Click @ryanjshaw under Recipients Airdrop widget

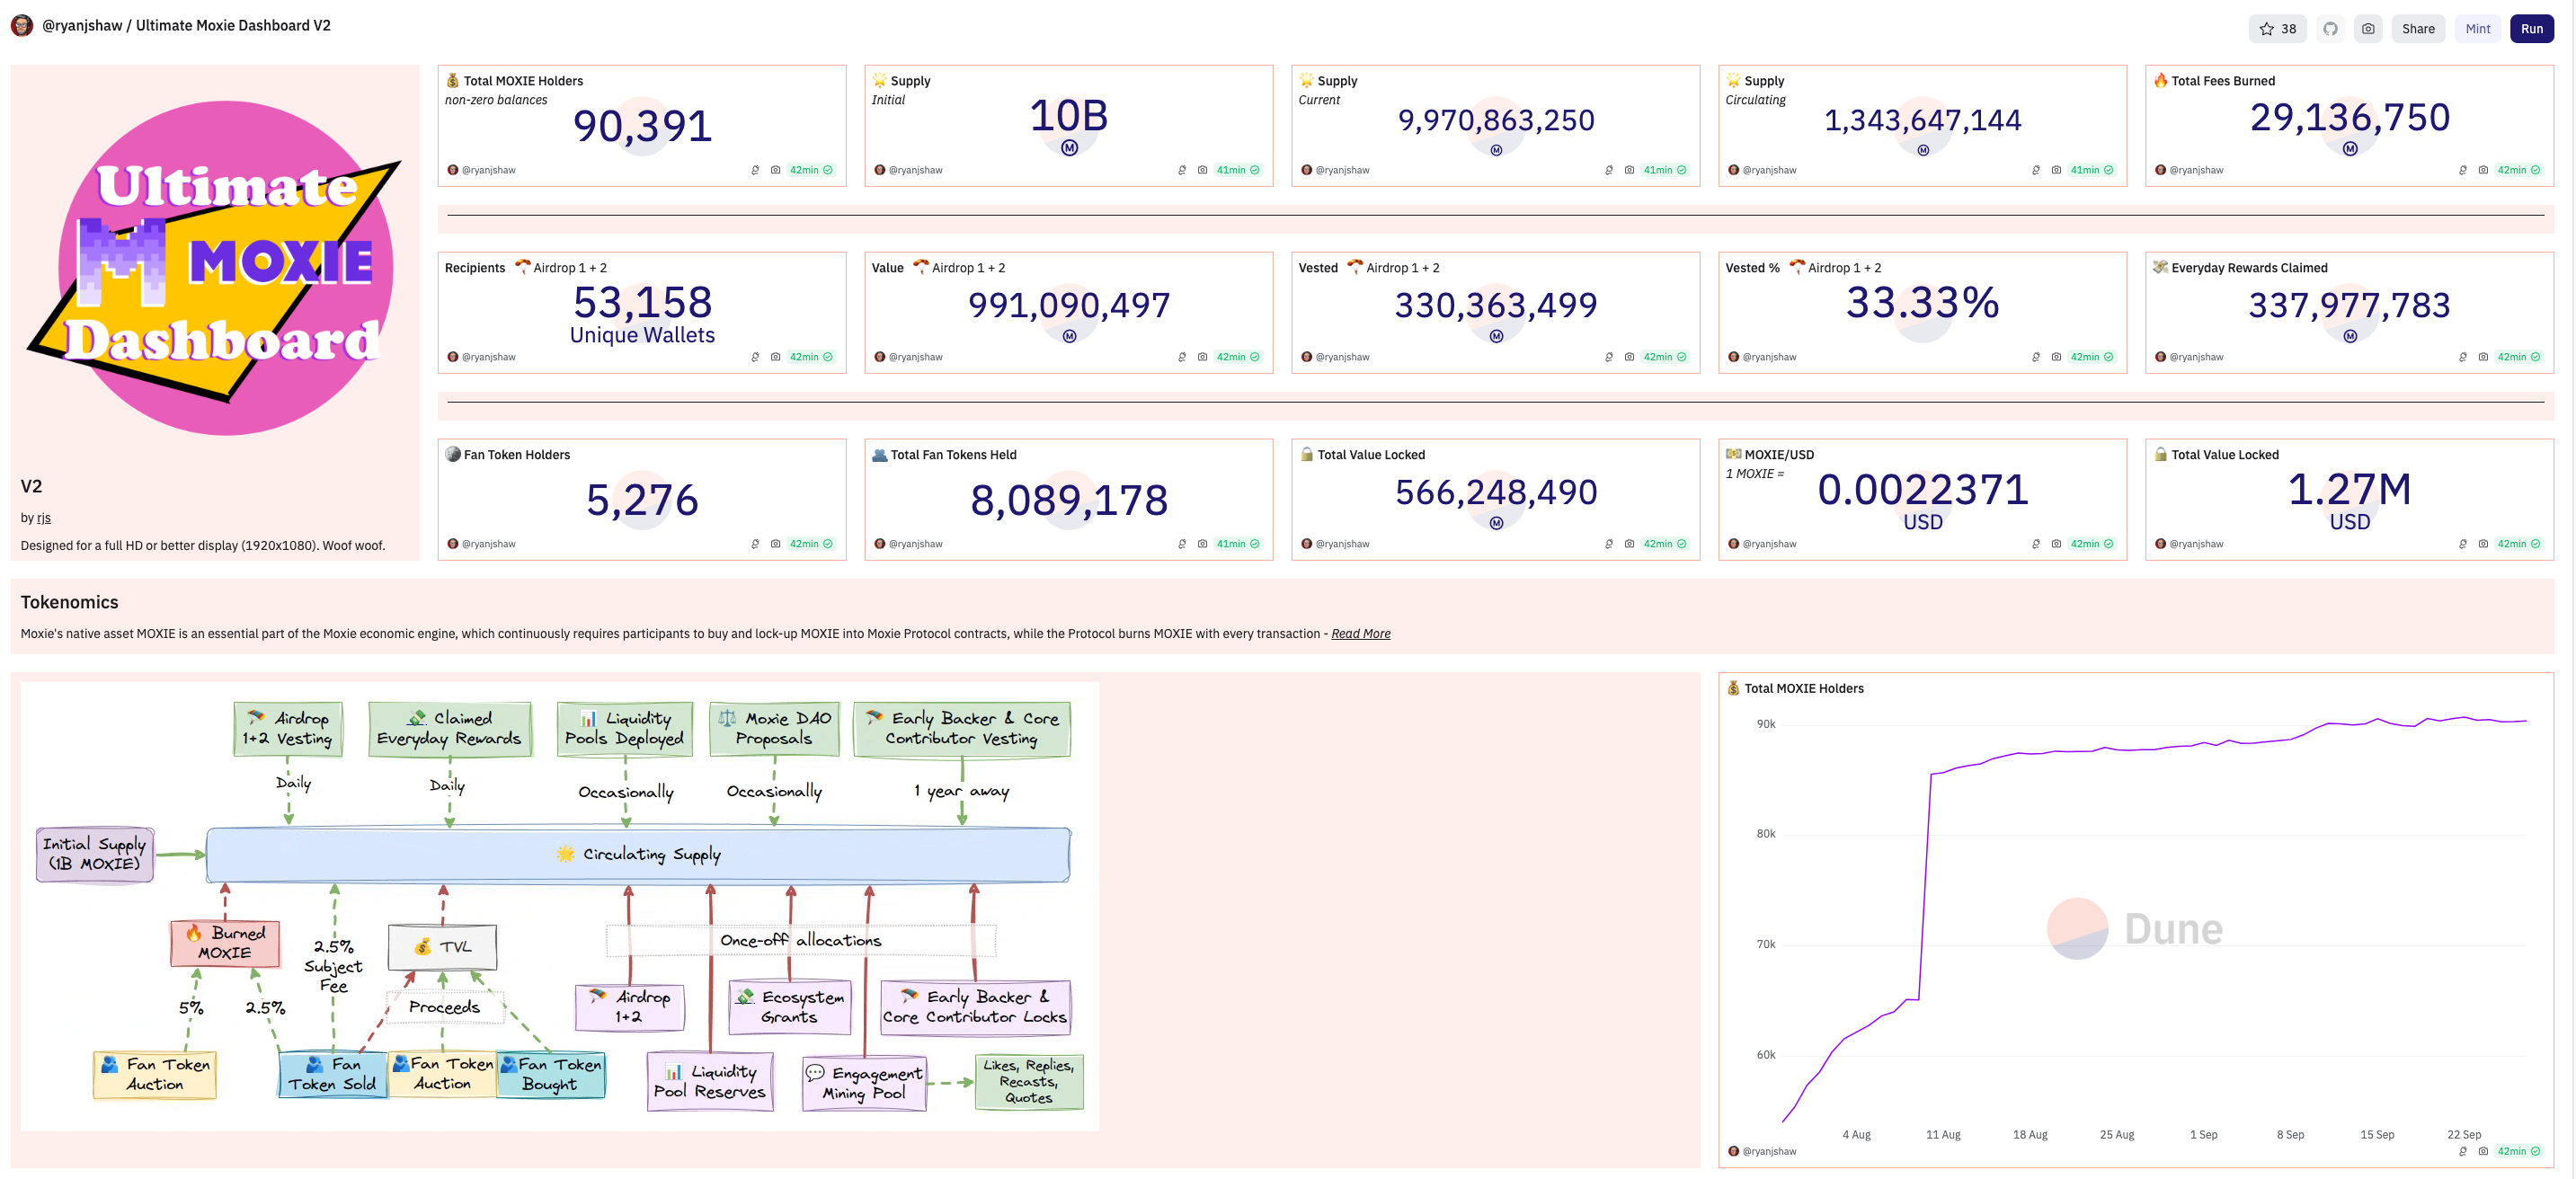click(x=488, y=357)
